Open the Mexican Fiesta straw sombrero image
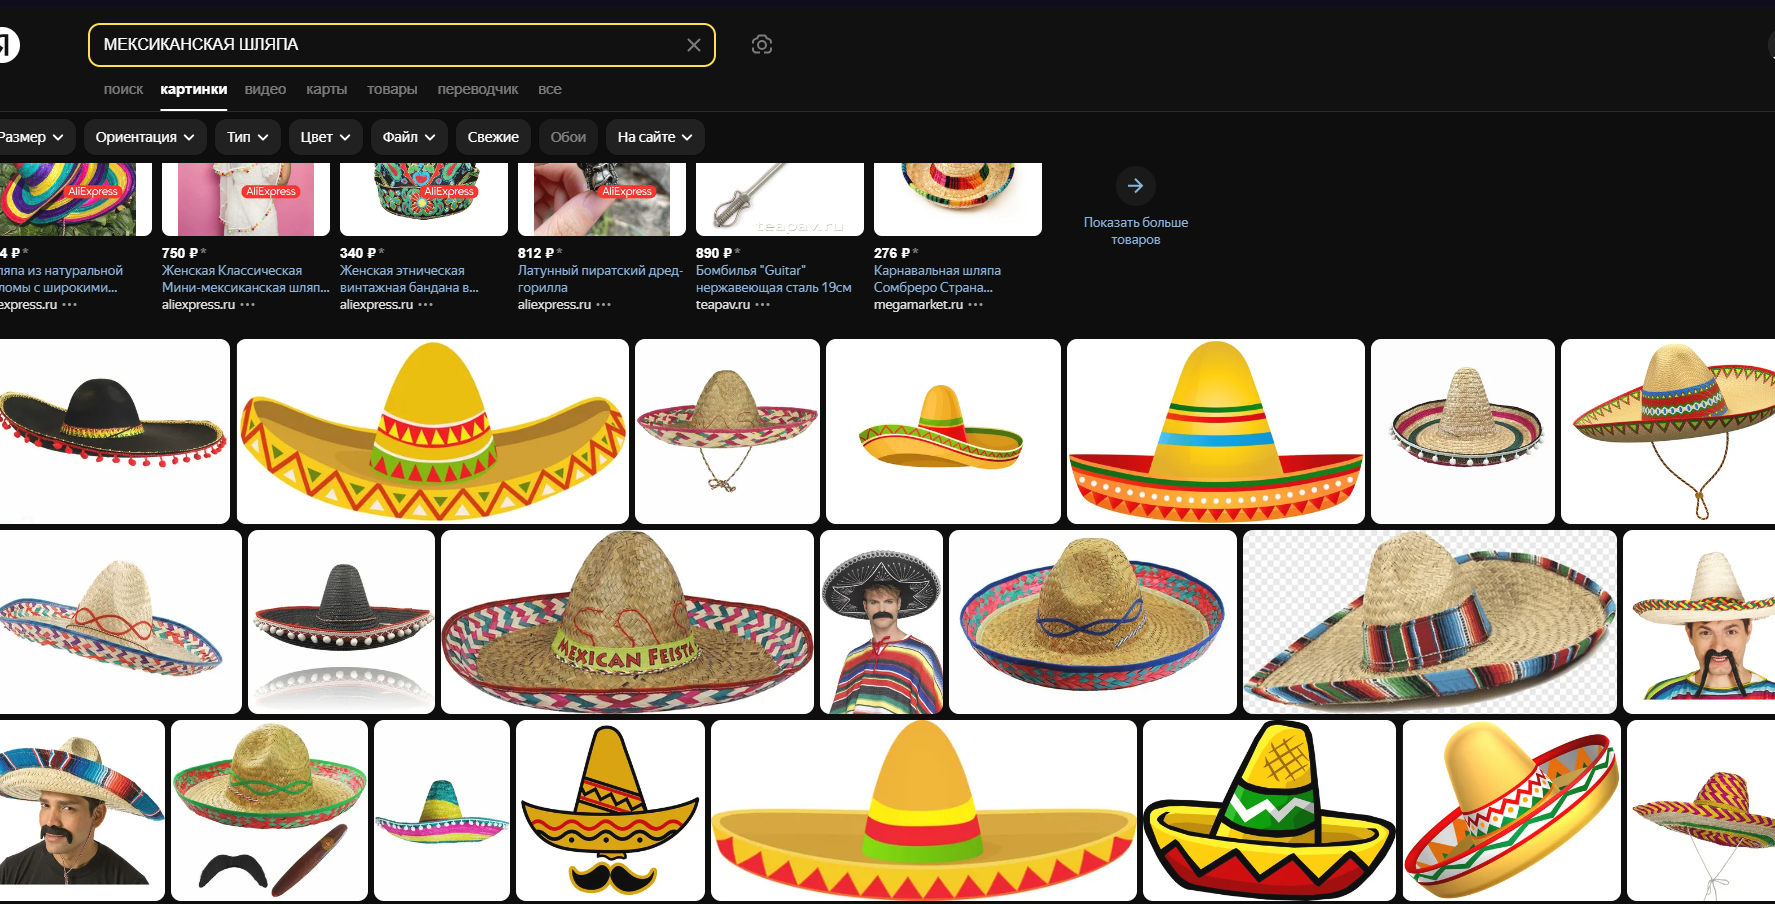The image size is (1775, 904). pyautogui.click(x=627, y=622)
